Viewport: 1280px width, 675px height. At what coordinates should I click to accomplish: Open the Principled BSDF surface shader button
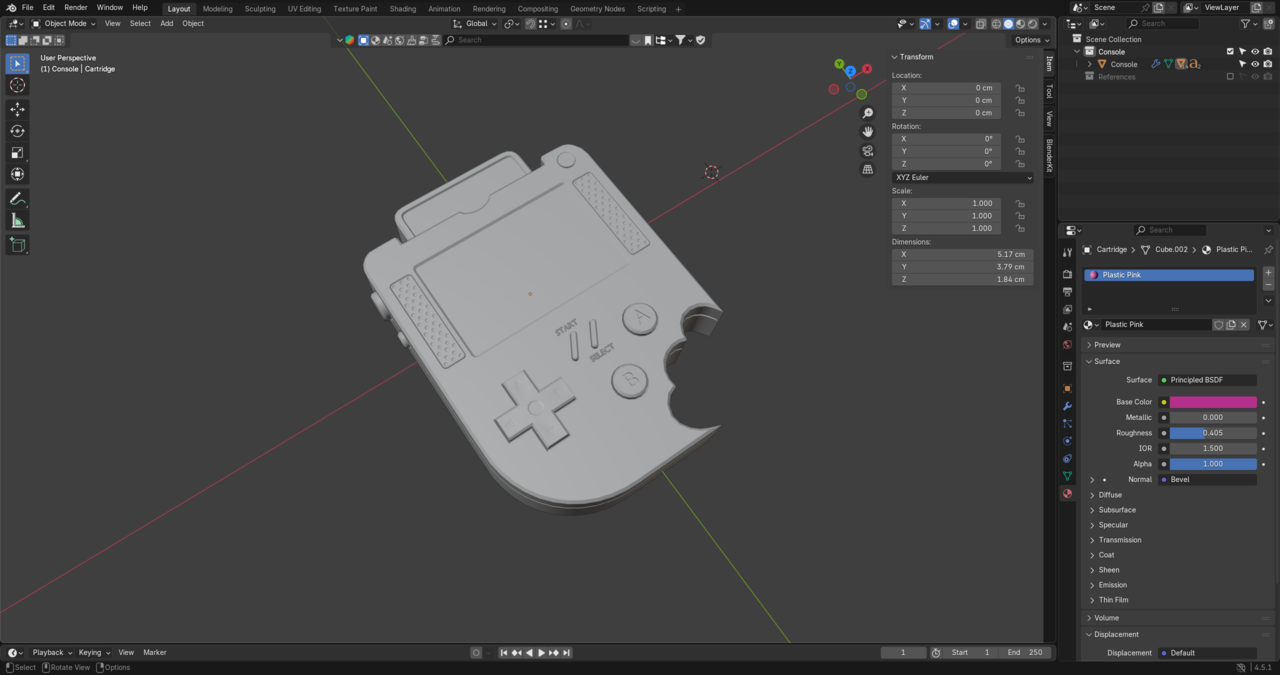point(1207,380)
